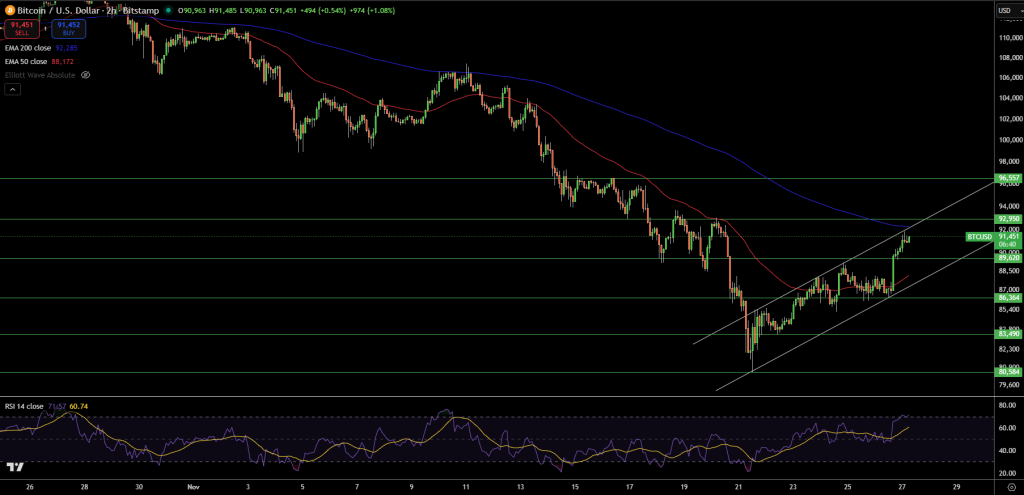Click the 26 date on time axis
Screen dimensions: 1024x495
(29, 487)
